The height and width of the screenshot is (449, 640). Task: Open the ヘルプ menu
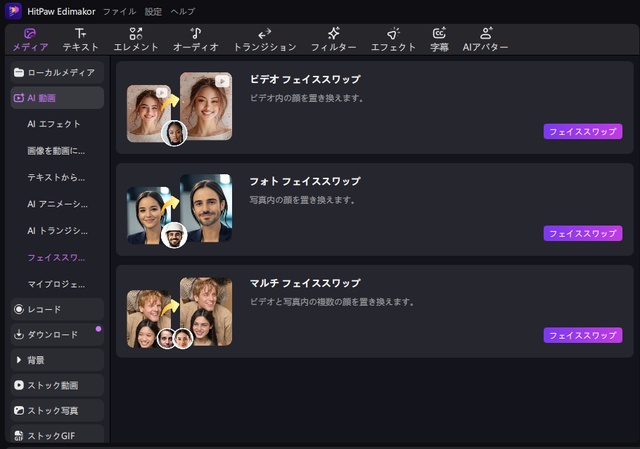click(182, 11)
